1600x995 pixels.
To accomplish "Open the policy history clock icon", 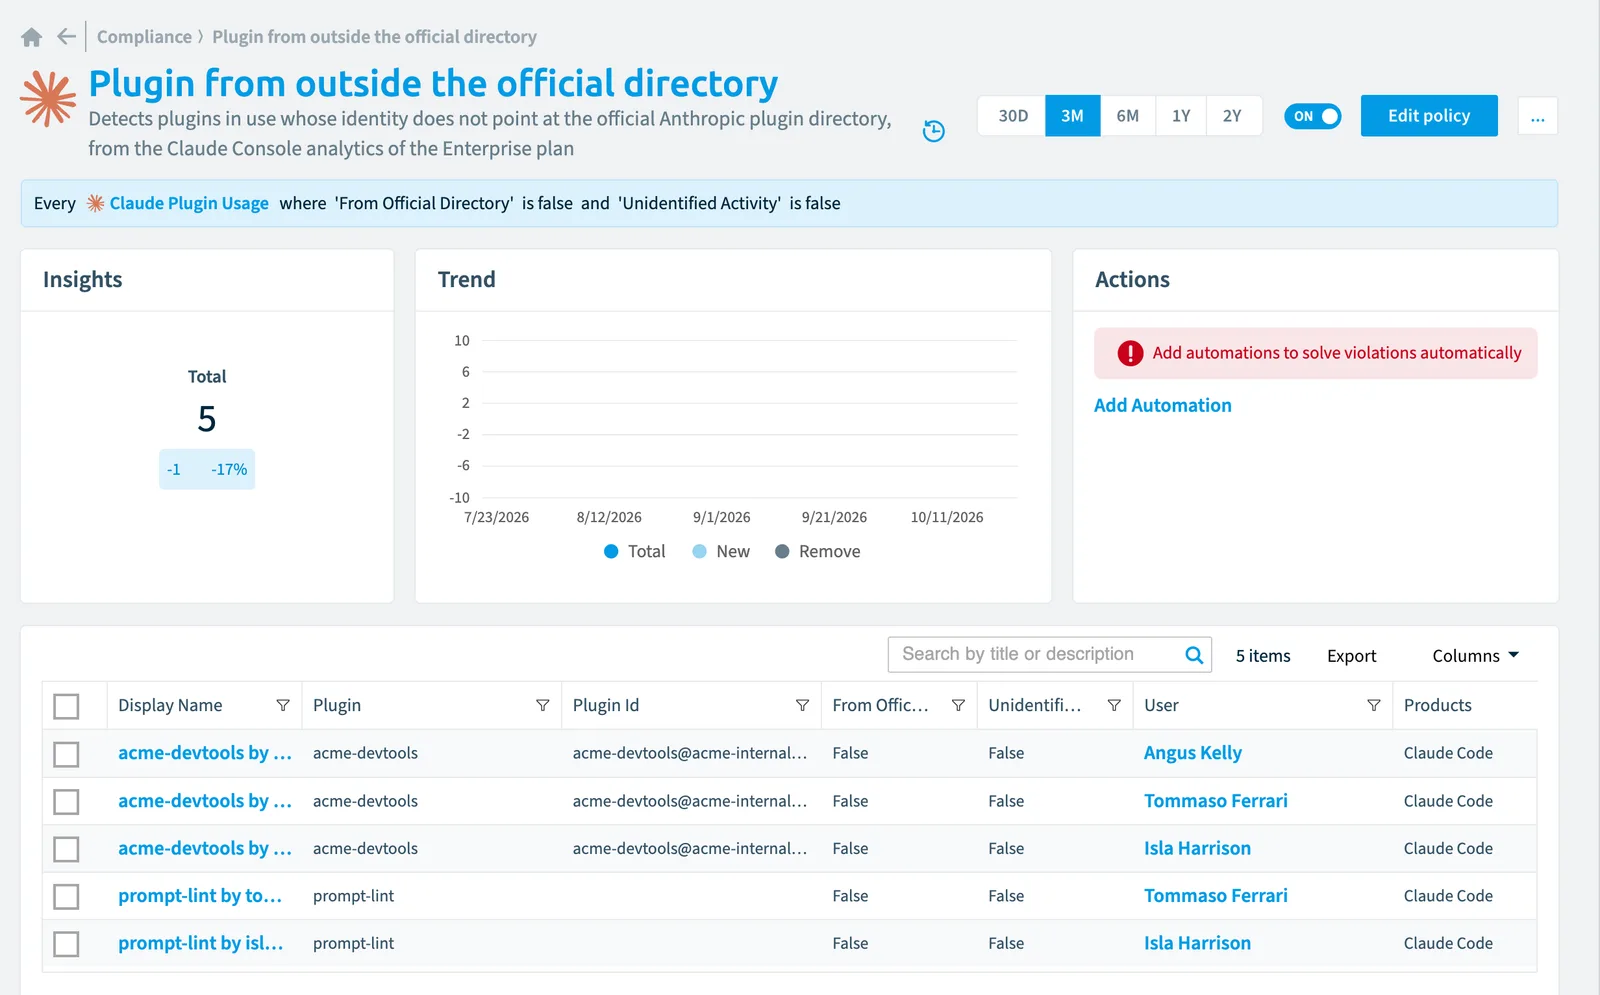I will 933,131.
